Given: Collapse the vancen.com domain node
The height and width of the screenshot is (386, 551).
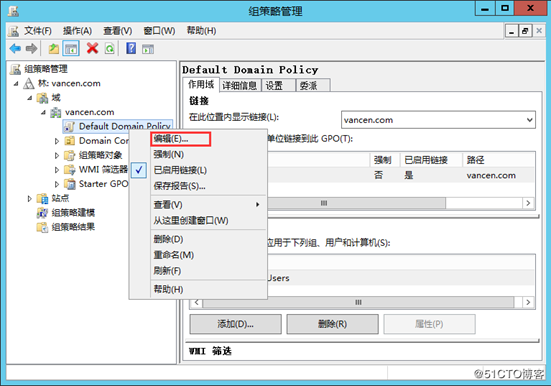Looking at the screenshot, I should click(x=43, y=112).
